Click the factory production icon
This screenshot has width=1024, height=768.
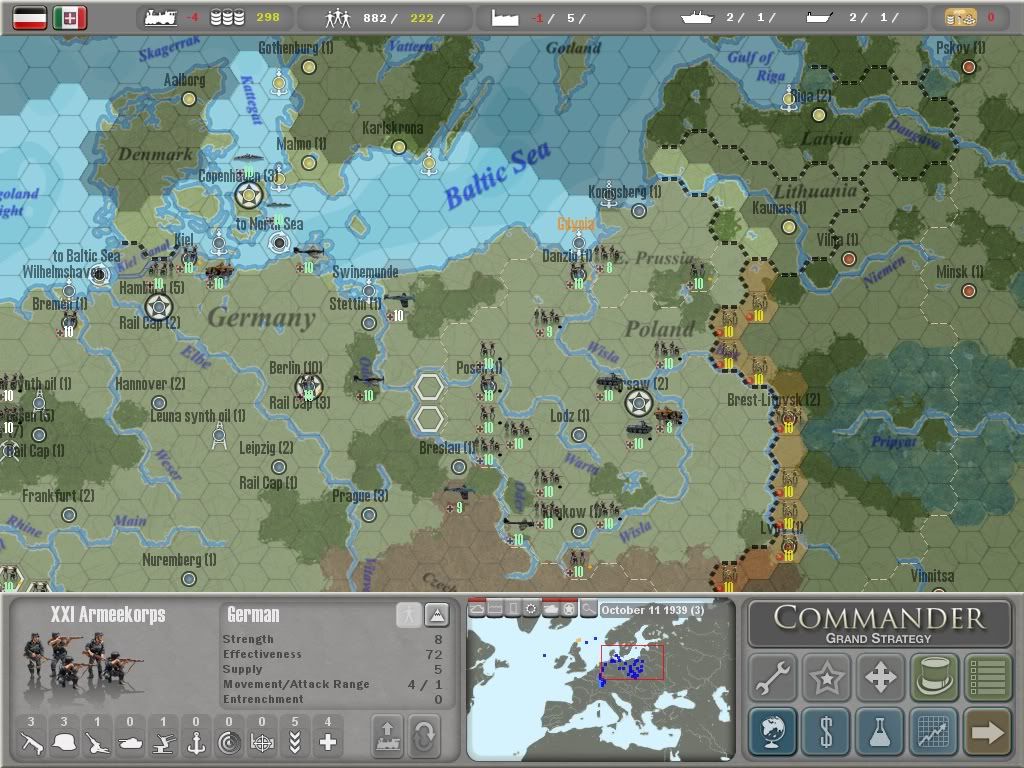point(504,18)
